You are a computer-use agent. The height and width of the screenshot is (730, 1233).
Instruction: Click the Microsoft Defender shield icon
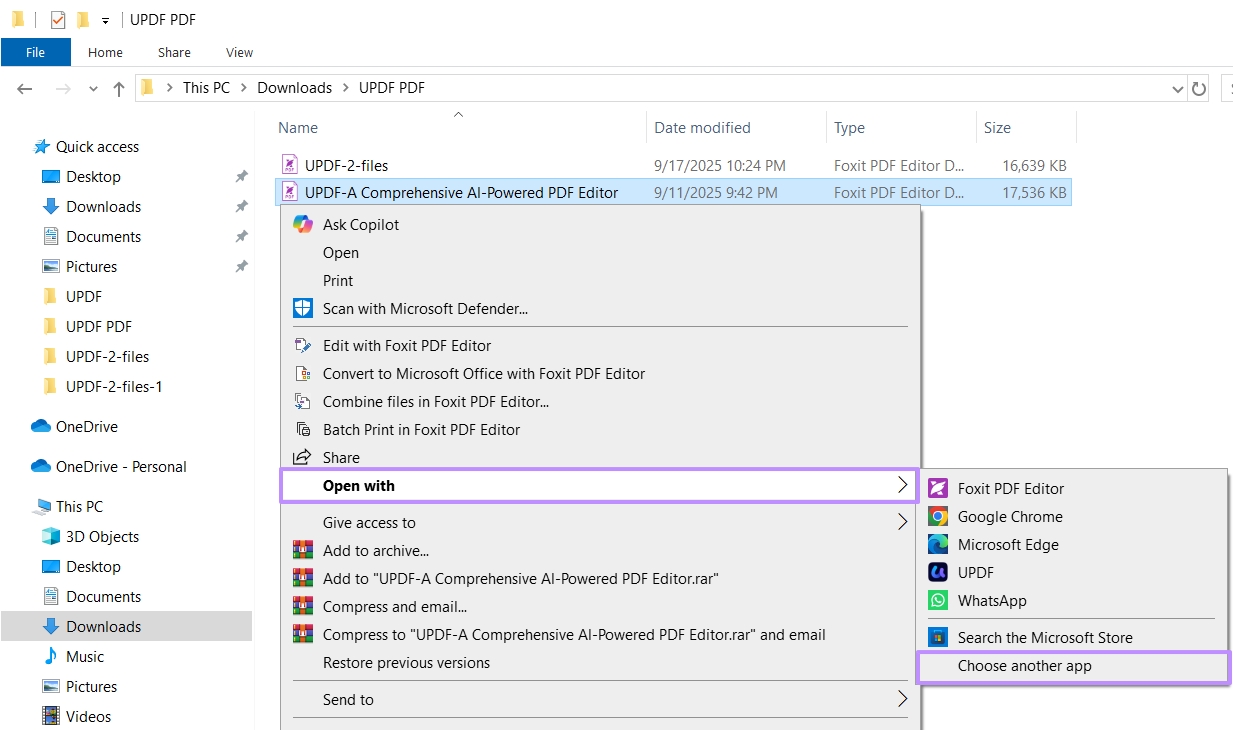pyautogui.click(x=302, y=308)
